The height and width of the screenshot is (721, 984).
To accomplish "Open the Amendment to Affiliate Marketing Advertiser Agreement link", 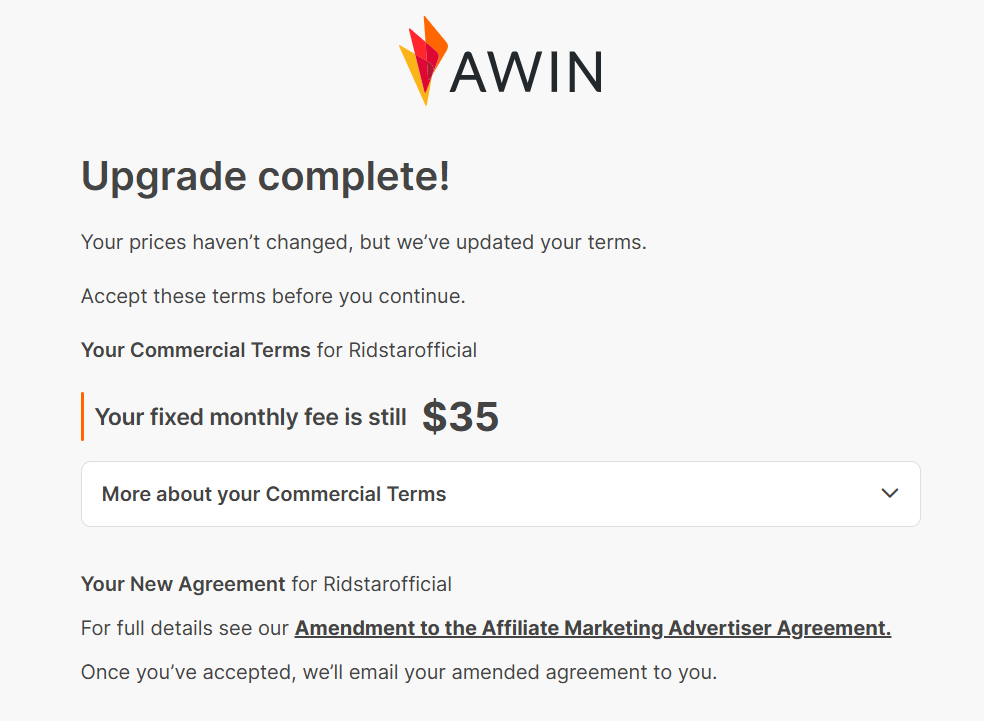I will [x=592, y=628].
